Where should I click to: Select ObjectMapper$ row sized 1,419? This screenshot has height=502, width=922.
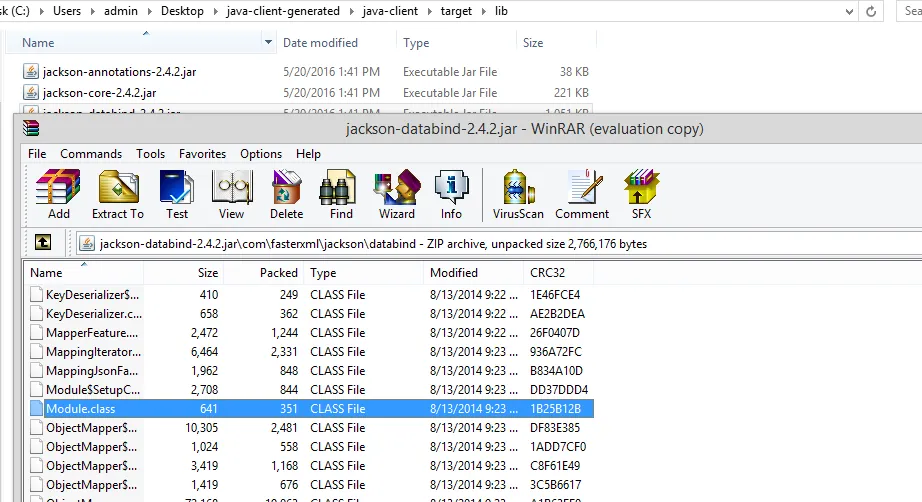[310, 485]
